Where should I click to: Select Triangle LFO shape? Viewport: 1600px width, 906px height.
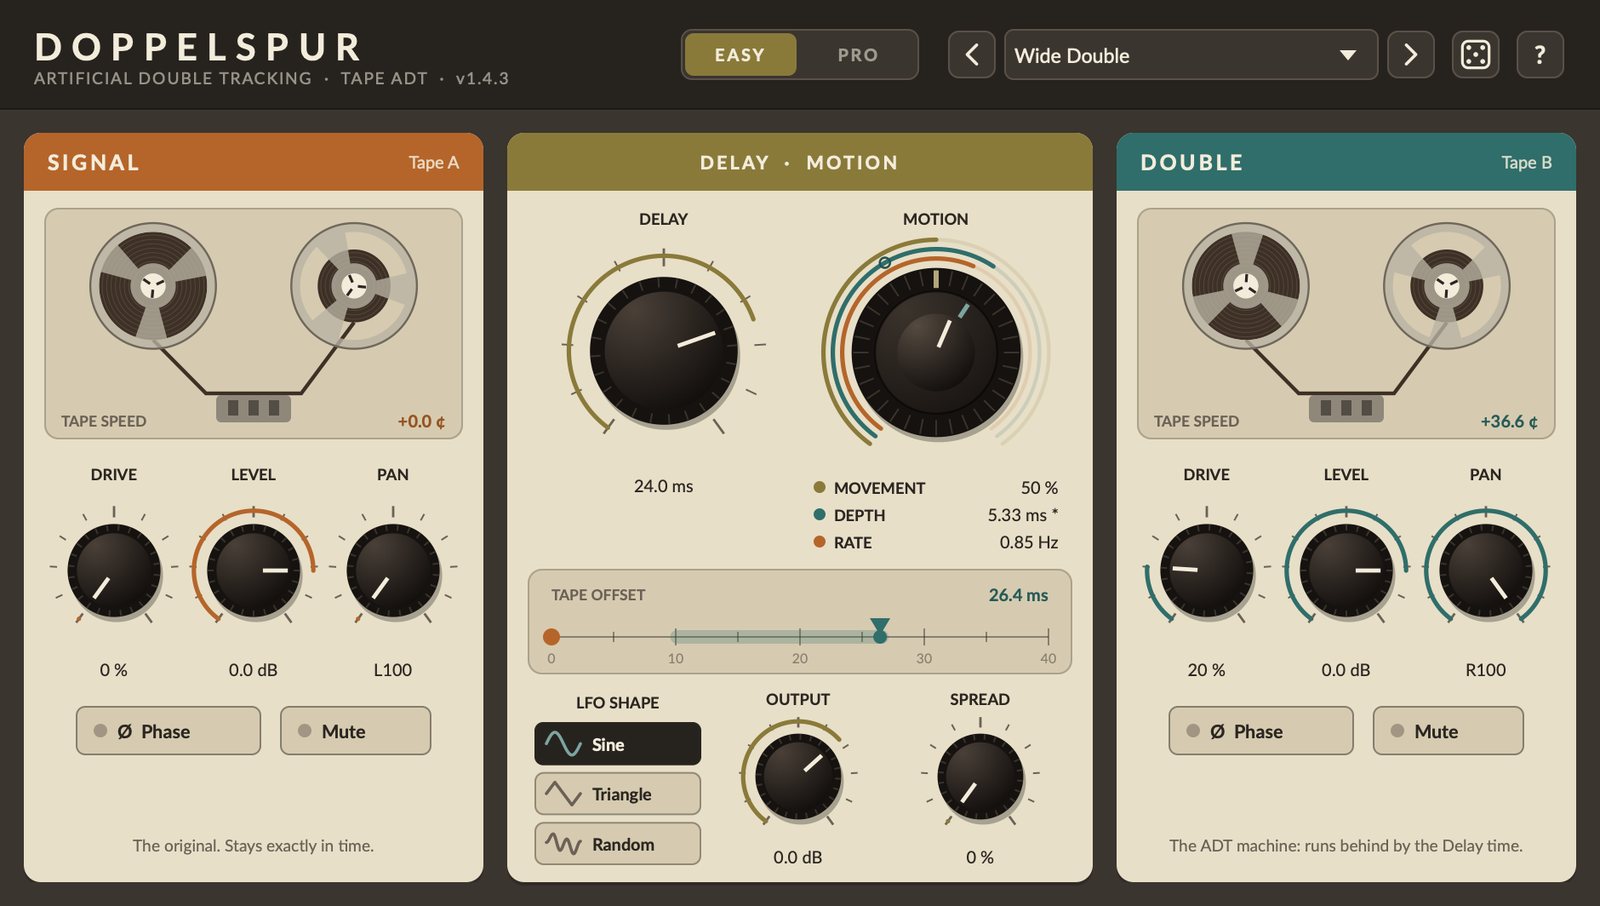[617, 794]
